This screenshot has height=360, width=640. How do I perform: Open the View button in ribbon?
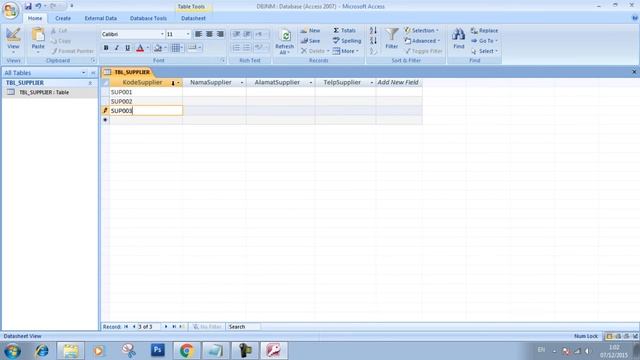point(13,40)
